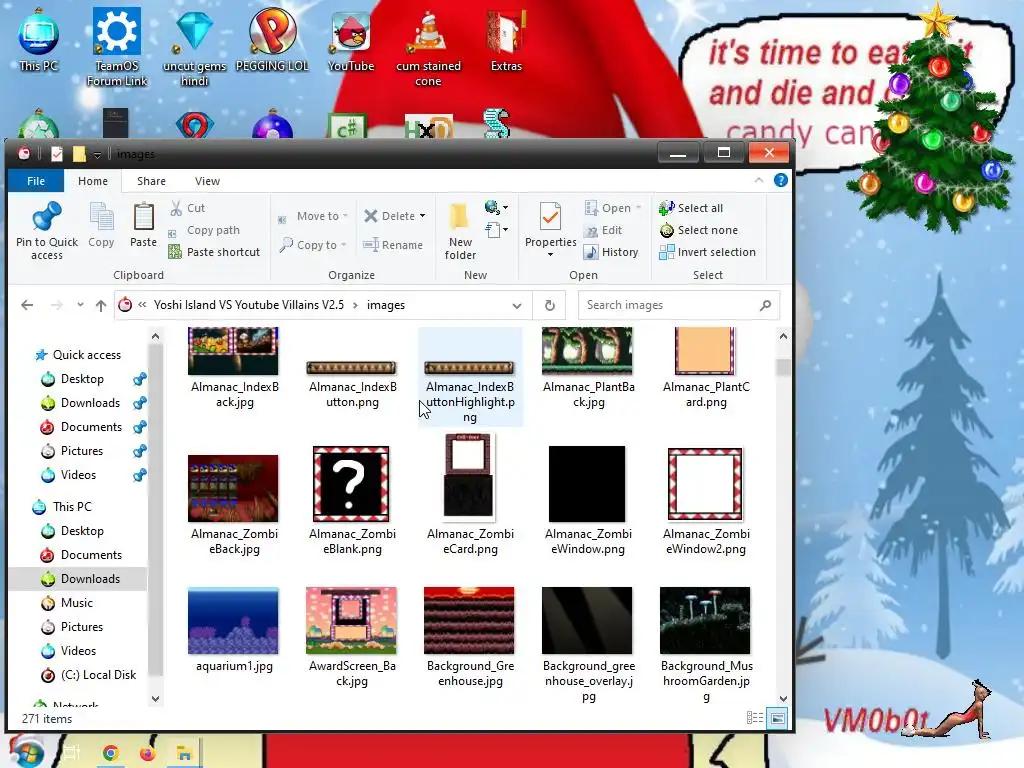Click file list scroll down arrow
Screen dimensions: 1024x768
pos(783,698)
